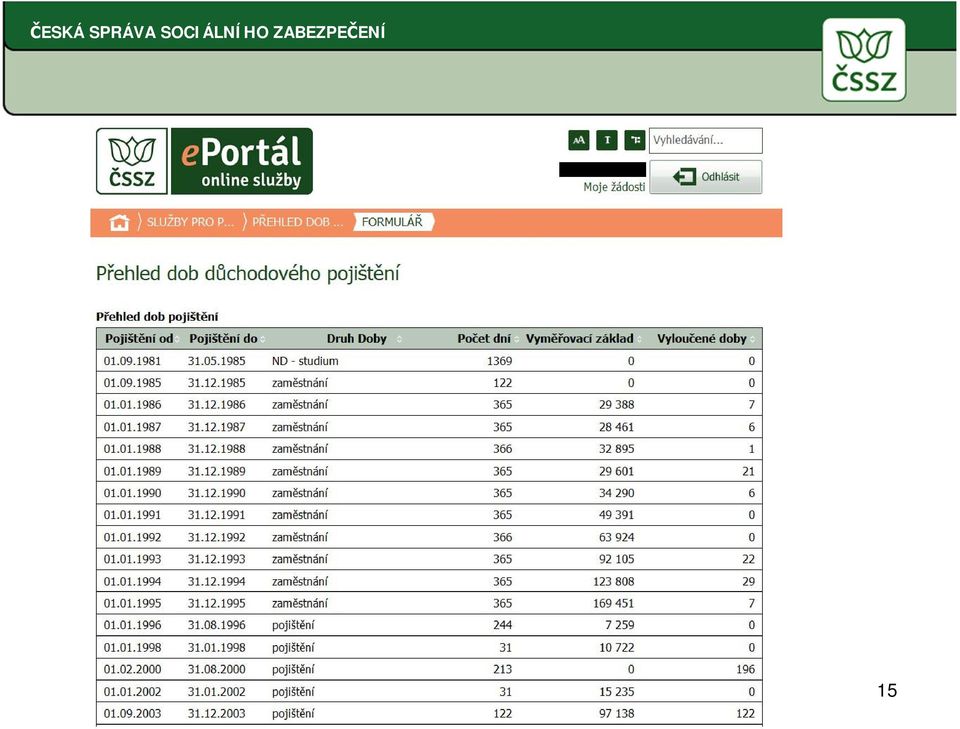Screen dimensions: 960x729
Task: Select the end date 31.12.1990
Action: click(217, 493)
